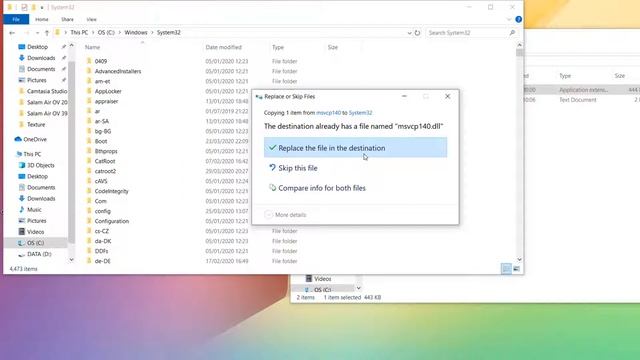Go up one folder level arrow
Viewport: 640px width, 360px height.
coord(47,33)
